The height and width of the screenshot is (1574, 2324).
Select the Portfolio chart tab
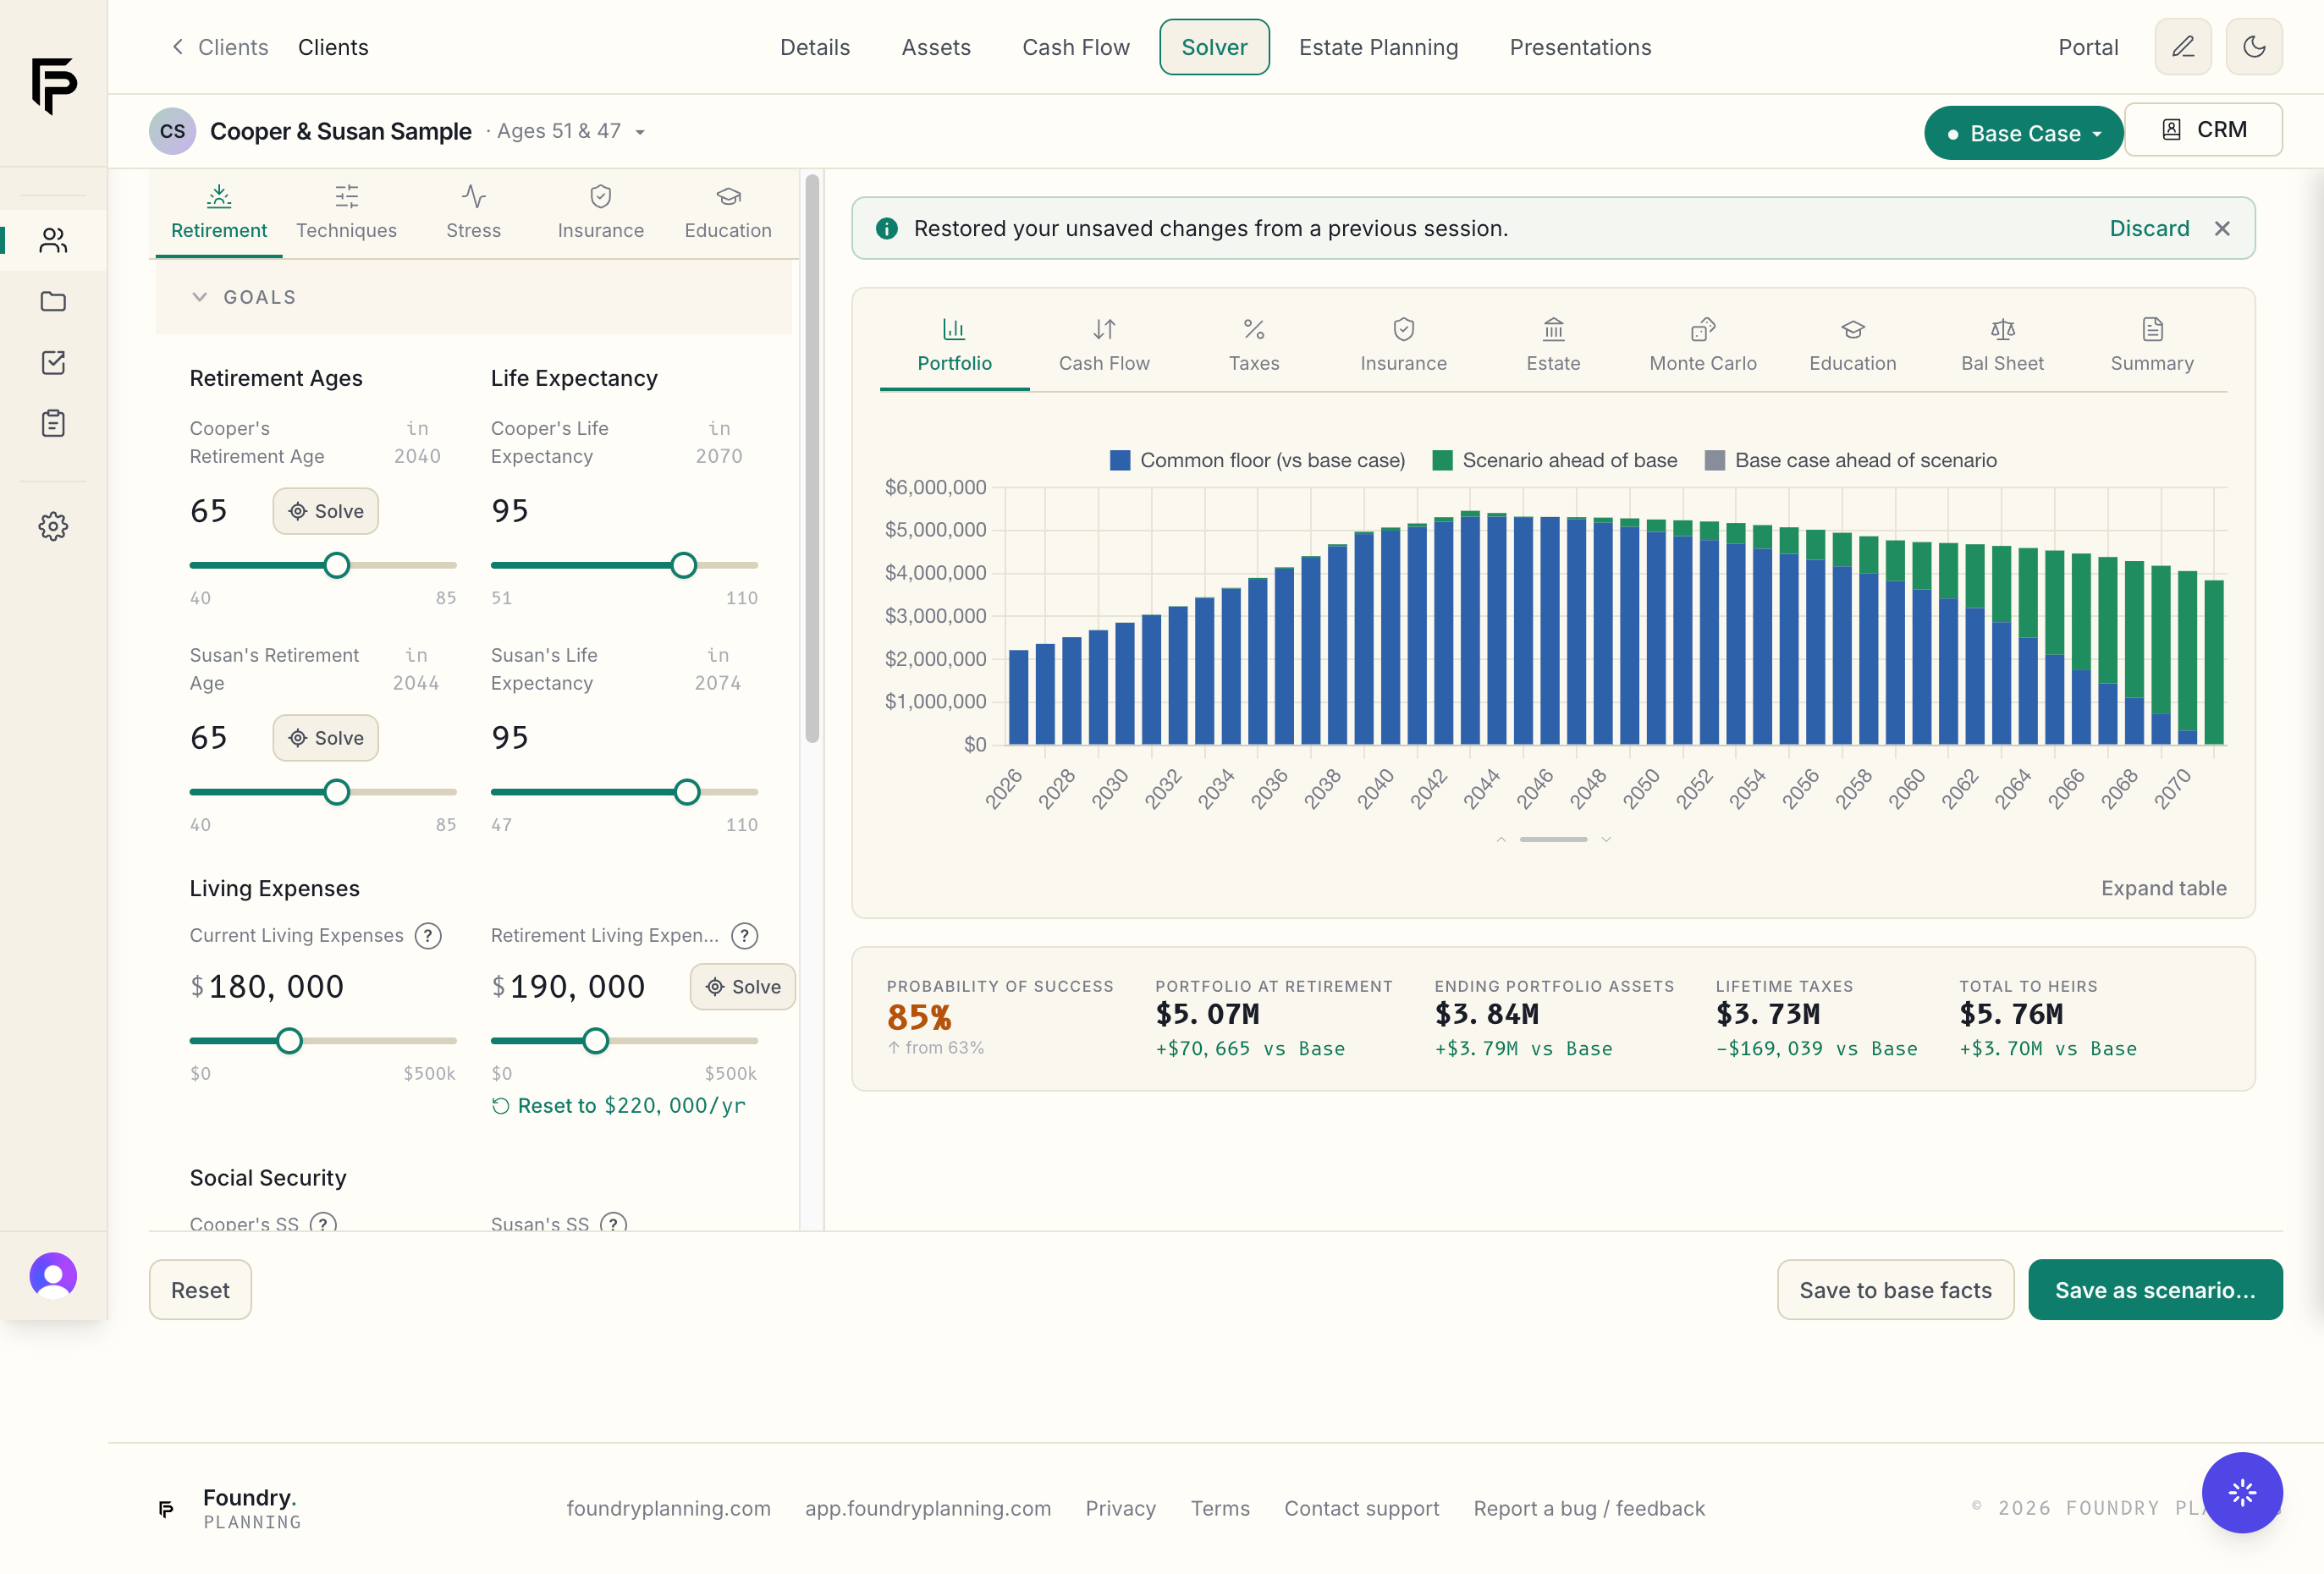coord(954,346)
